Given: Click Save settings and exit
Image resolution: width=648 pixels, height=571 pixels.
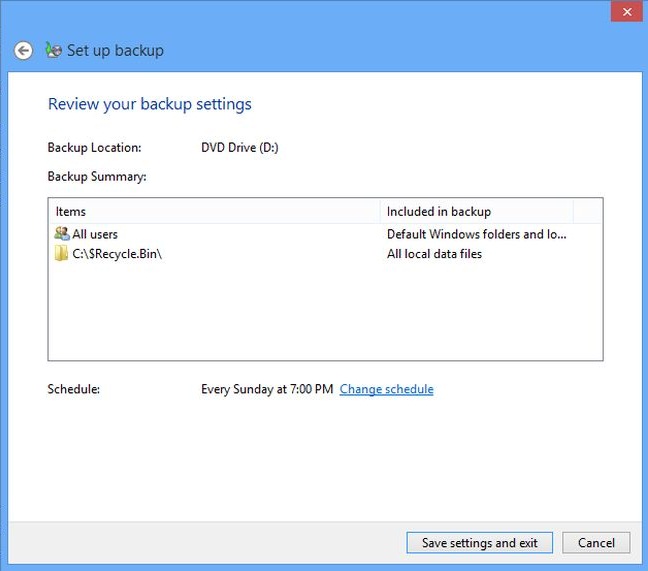Looking at the screenshot, I should pyautogui.click(x=479, y=542).
